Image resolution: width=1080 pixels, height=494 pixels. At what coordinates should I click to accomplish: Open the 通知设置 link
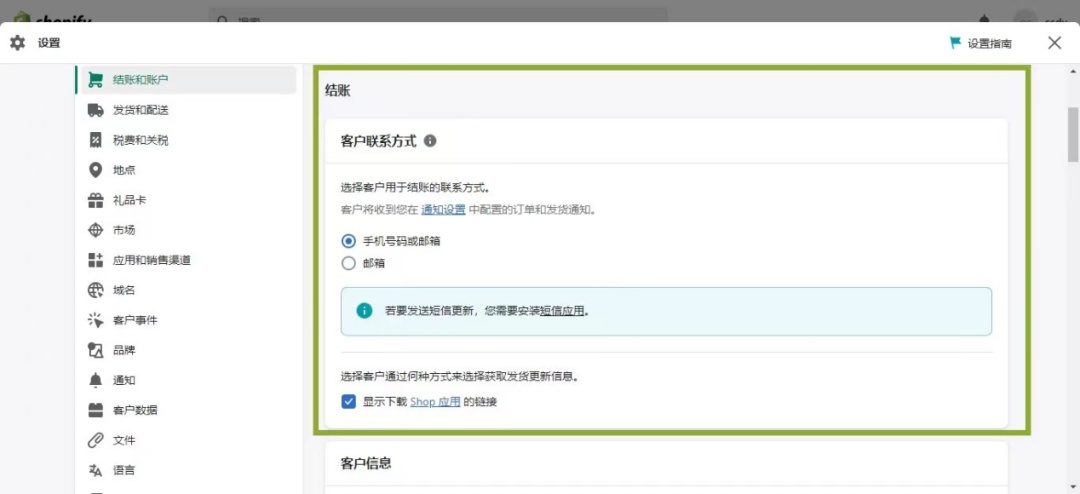coord(443,210)
